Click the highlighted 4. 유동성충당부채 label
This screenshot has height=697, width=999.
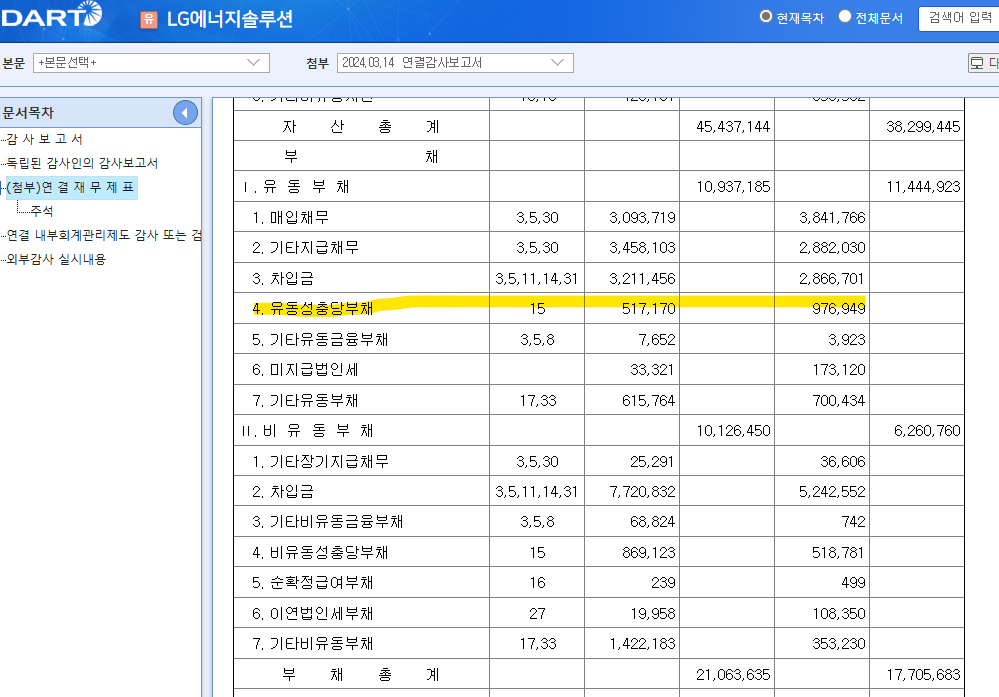tap(313, 308)
